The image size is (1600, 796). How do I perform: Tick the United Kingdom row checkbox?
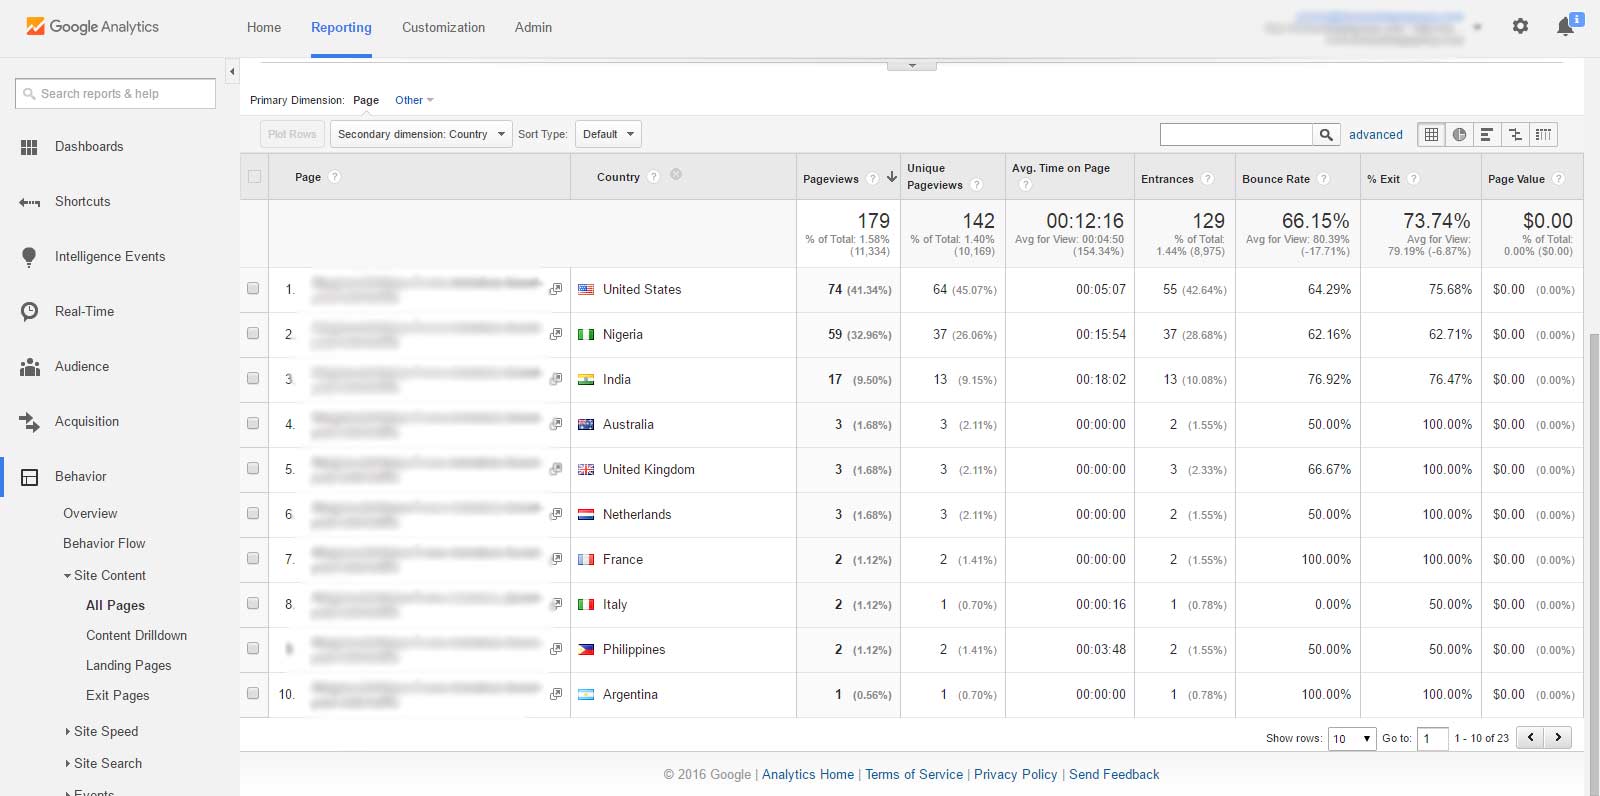pyautogui.click(x=253, y=468)
